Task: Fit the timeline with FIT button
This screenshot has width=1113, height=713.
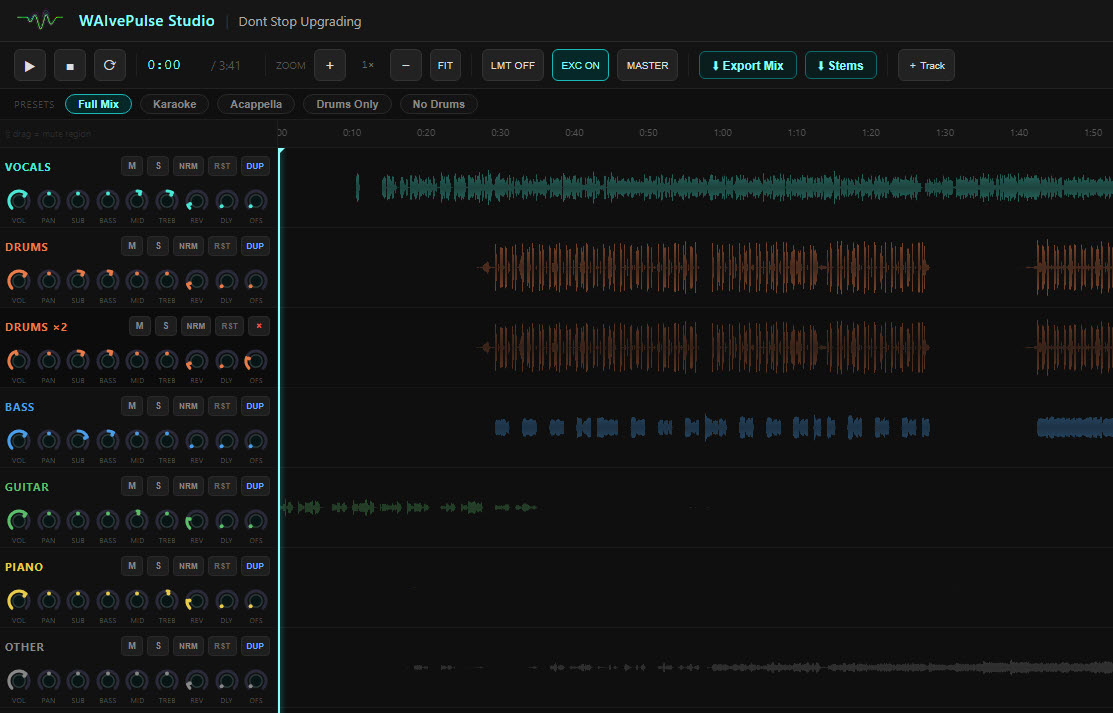Action: [x=445, y=65]
